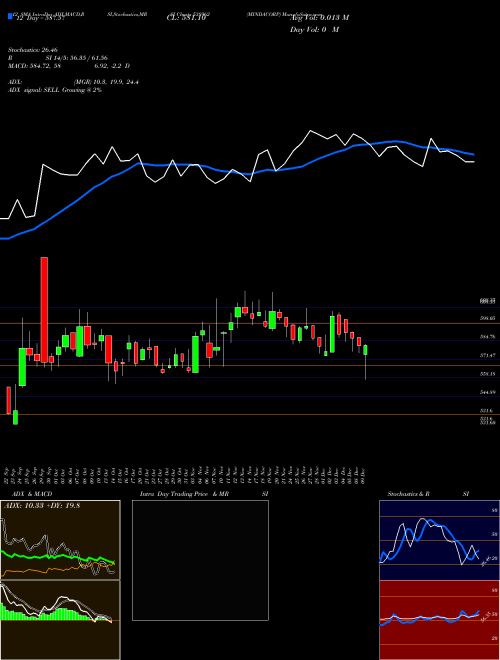500x660 pixels.
Task: Click 'ADX signal: SELL Growing @ 2%' text
Action: pos(55,90)
